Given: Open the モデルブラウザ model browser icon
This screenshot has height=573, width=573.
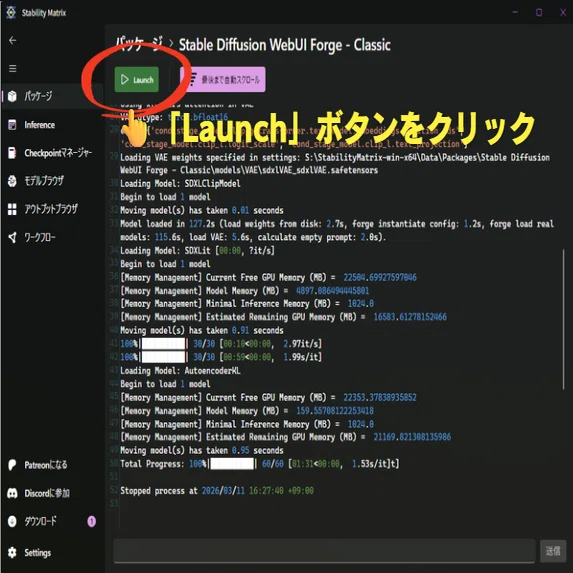Looking at the screenshot, I should pos(12,181).
